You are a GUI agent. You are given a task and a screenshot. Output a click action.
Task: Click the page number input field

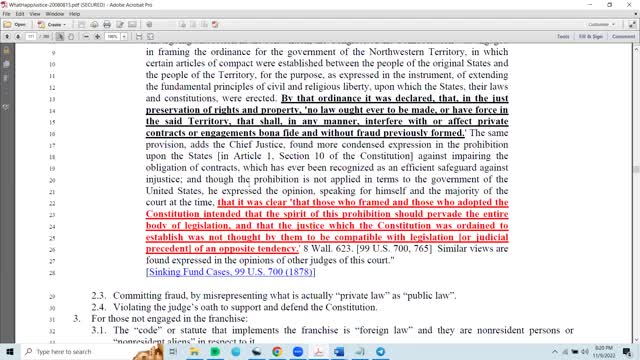point(31,37)
